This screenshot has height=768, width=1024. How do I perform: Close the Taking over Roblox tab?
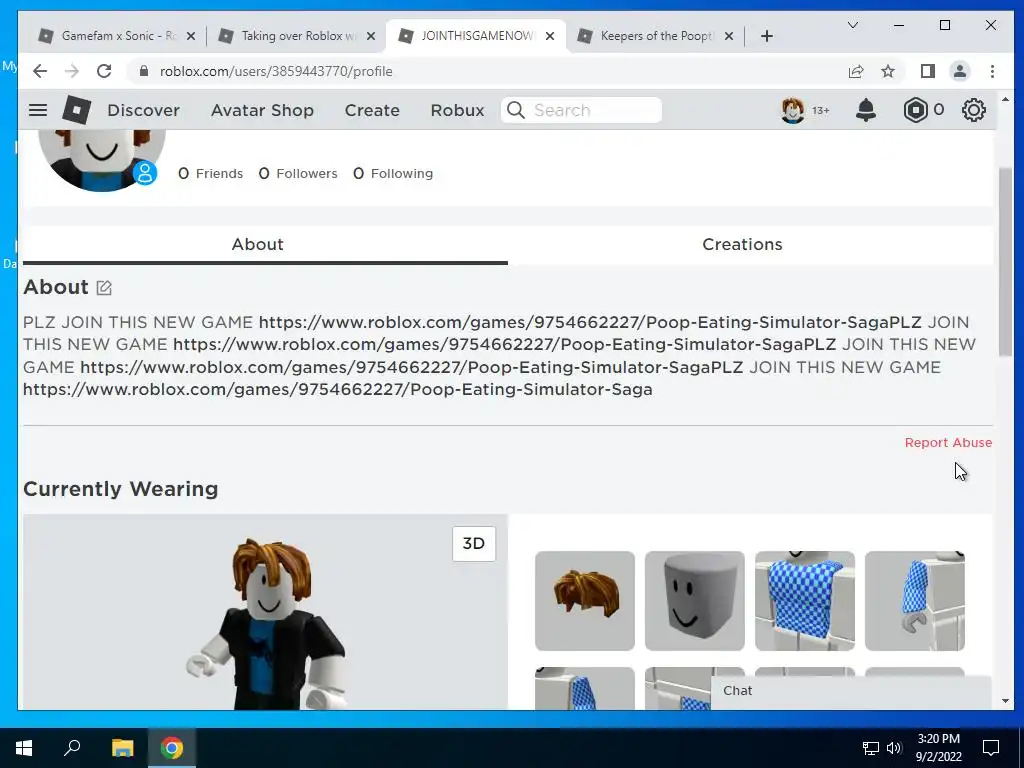[x=370, y=36]
